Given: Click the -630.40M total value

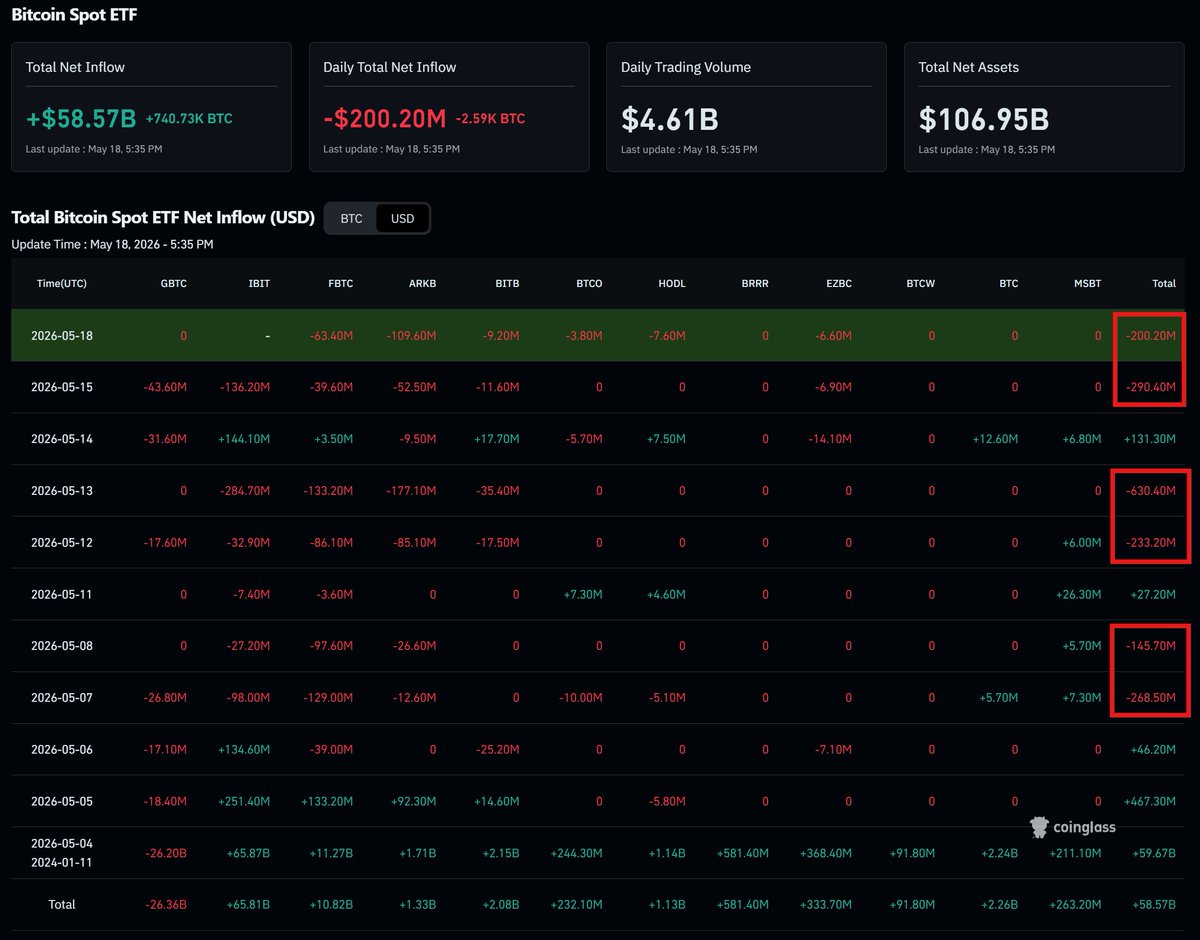Looking at the screenshot, I should (1149, 491).
